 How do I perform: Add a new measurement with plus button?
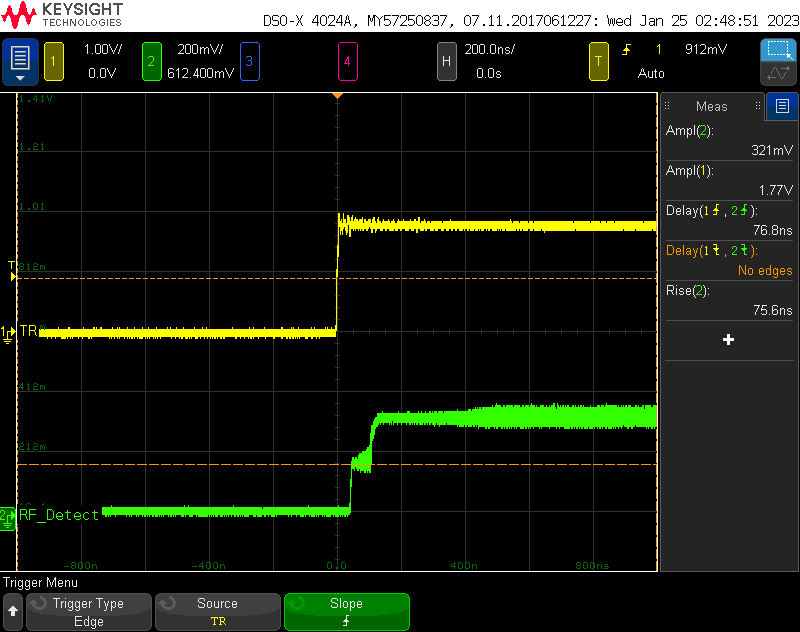click(729, 340)
